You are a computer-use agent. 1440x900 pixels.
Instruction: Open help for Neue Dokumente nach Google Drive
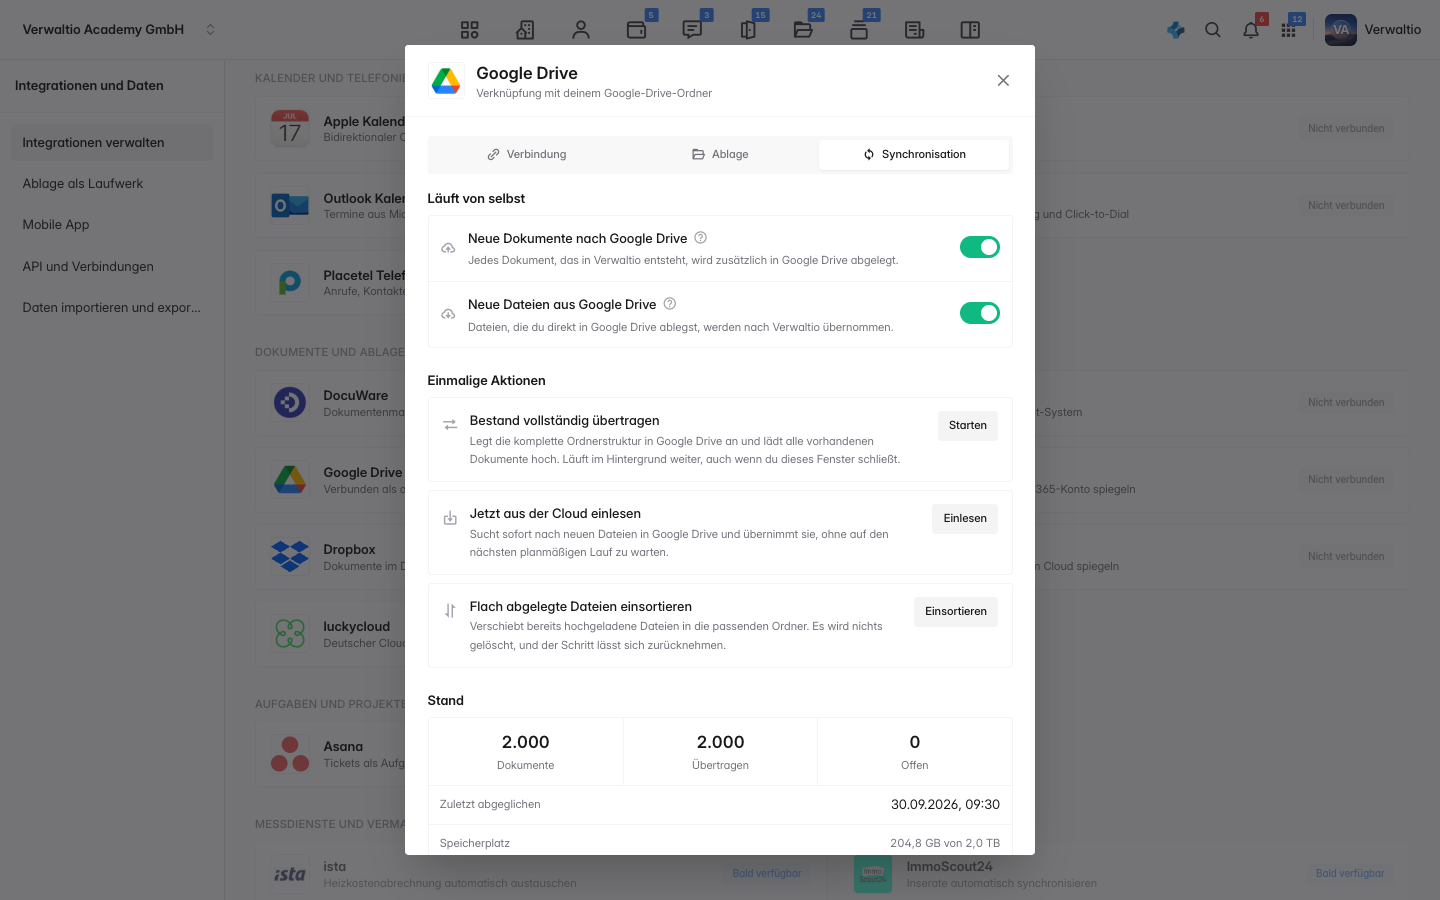tap(701, 238)
